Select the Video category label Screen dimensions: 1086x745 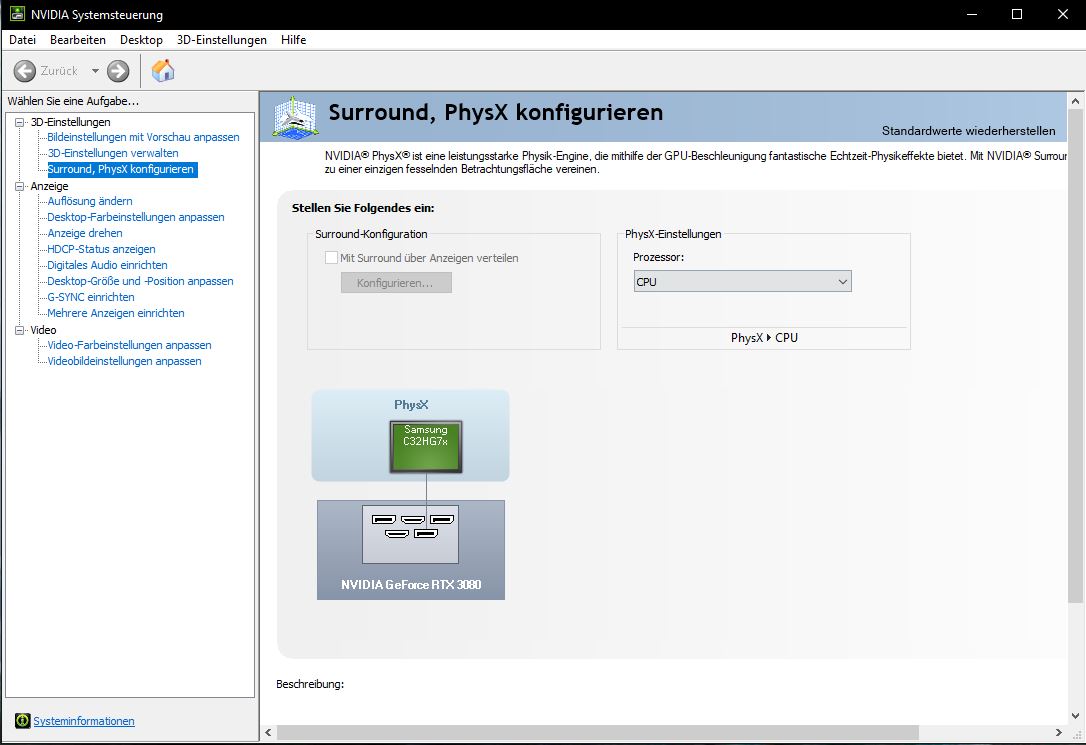click(43, 330)
